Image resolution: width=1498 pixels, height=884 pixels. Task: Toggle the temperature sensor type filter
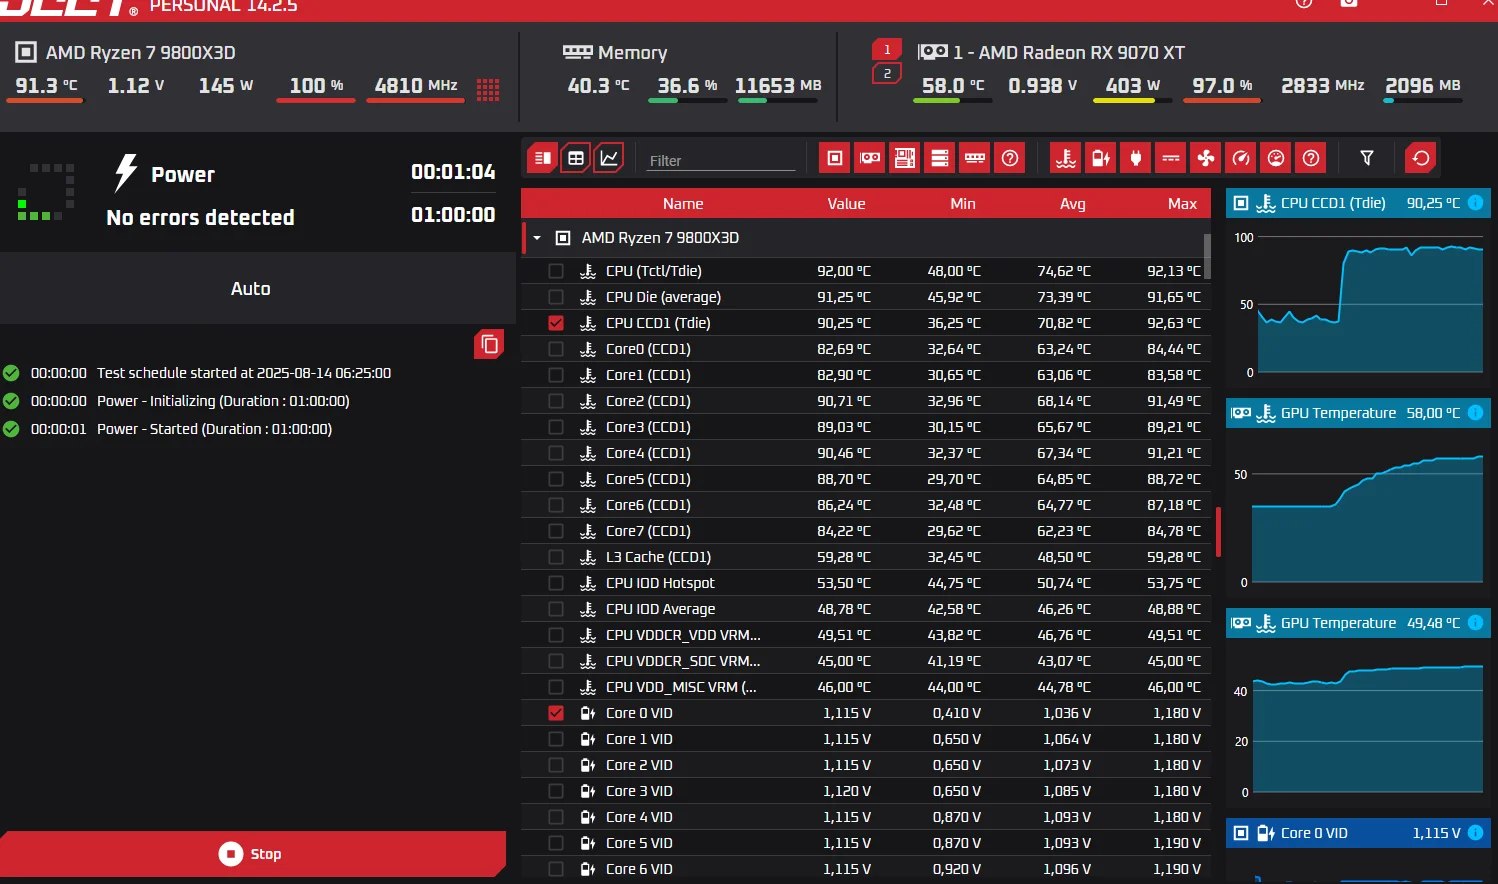[x=1066, y=158]
